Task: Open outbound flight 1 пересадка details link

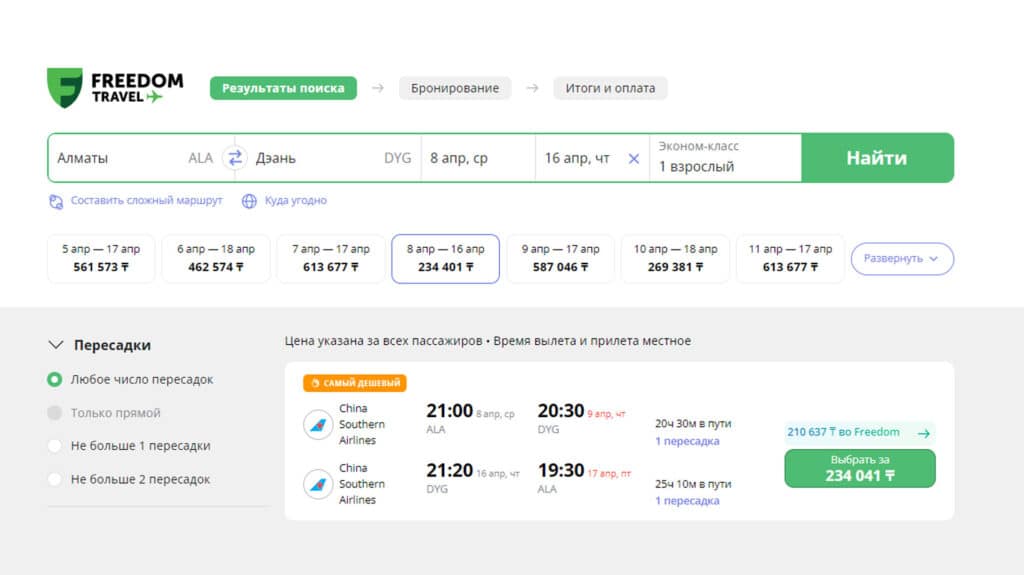Action: [686, 441]
